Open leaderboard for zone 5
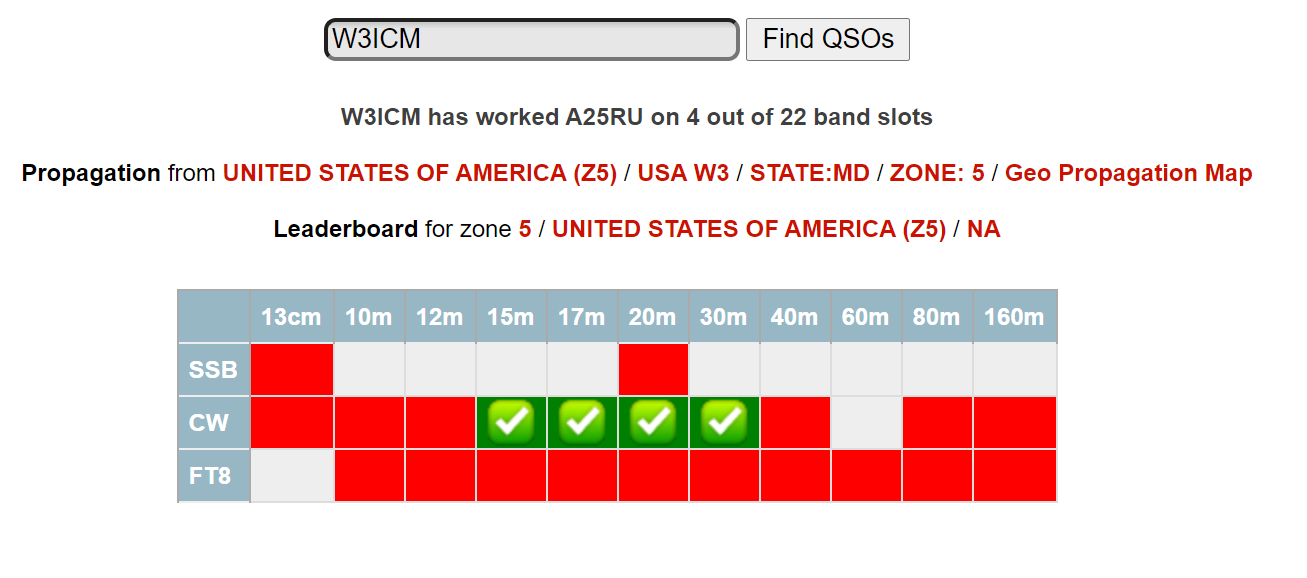Viewport: 1307px width, 578px height. click(525, 229)
